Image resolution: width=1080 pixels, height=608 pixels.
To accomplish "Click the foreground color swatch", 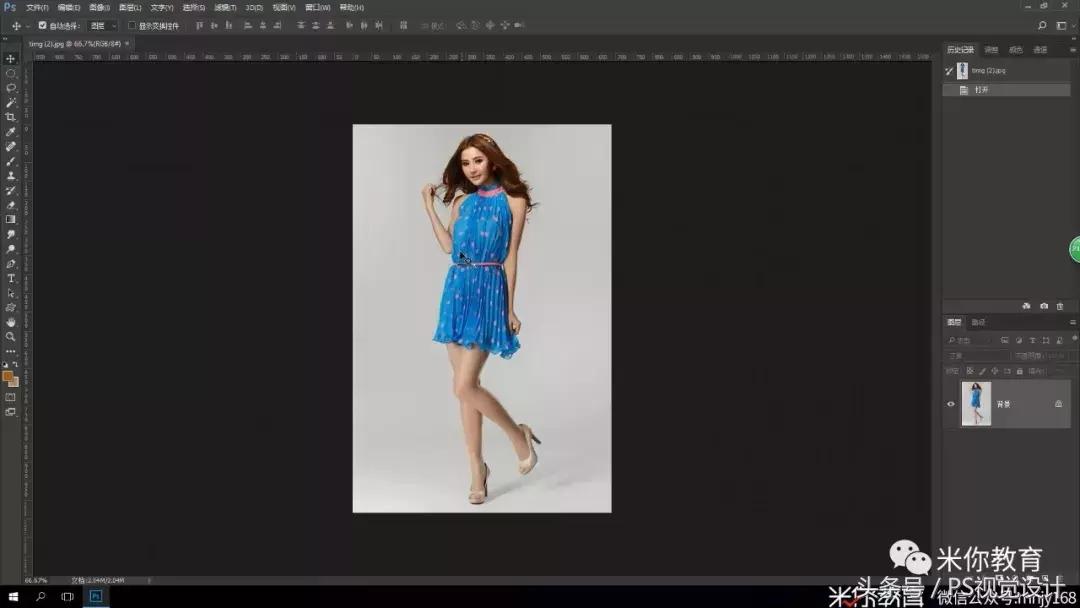I will coord(8,377).
